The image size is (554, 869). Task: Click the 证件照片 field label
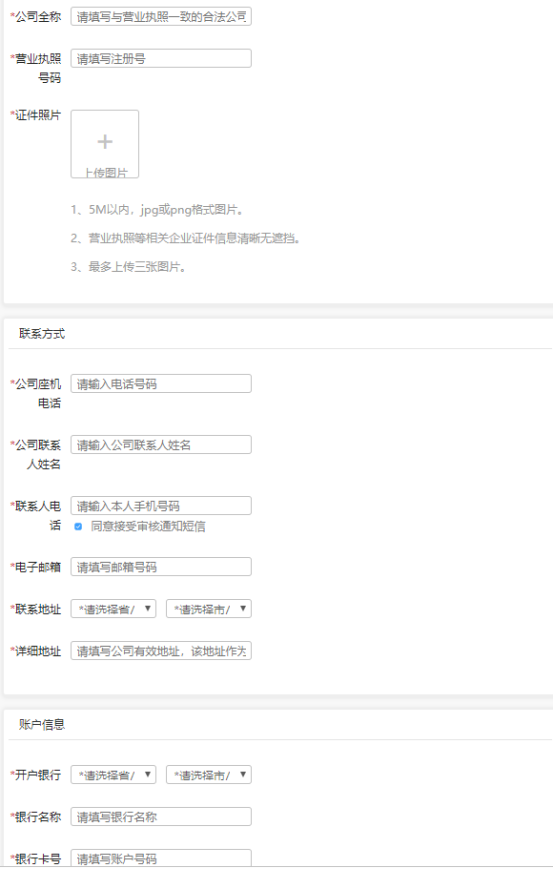(36, 115)
